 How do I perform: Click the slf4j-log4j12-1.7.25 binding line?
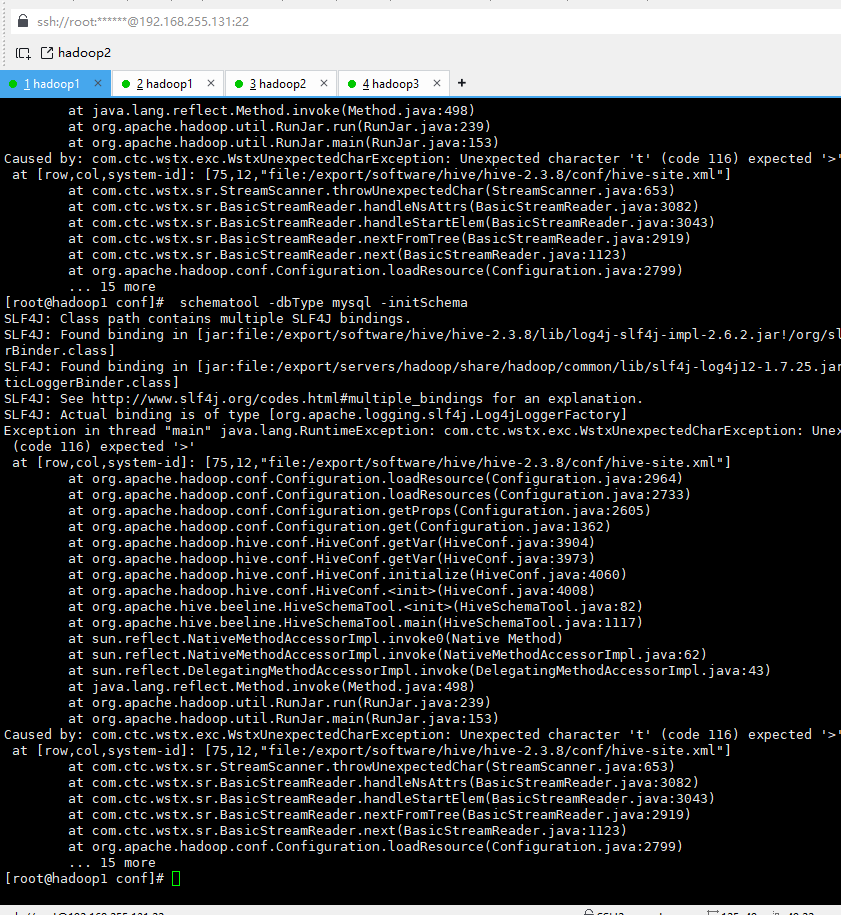coord(423,367)
